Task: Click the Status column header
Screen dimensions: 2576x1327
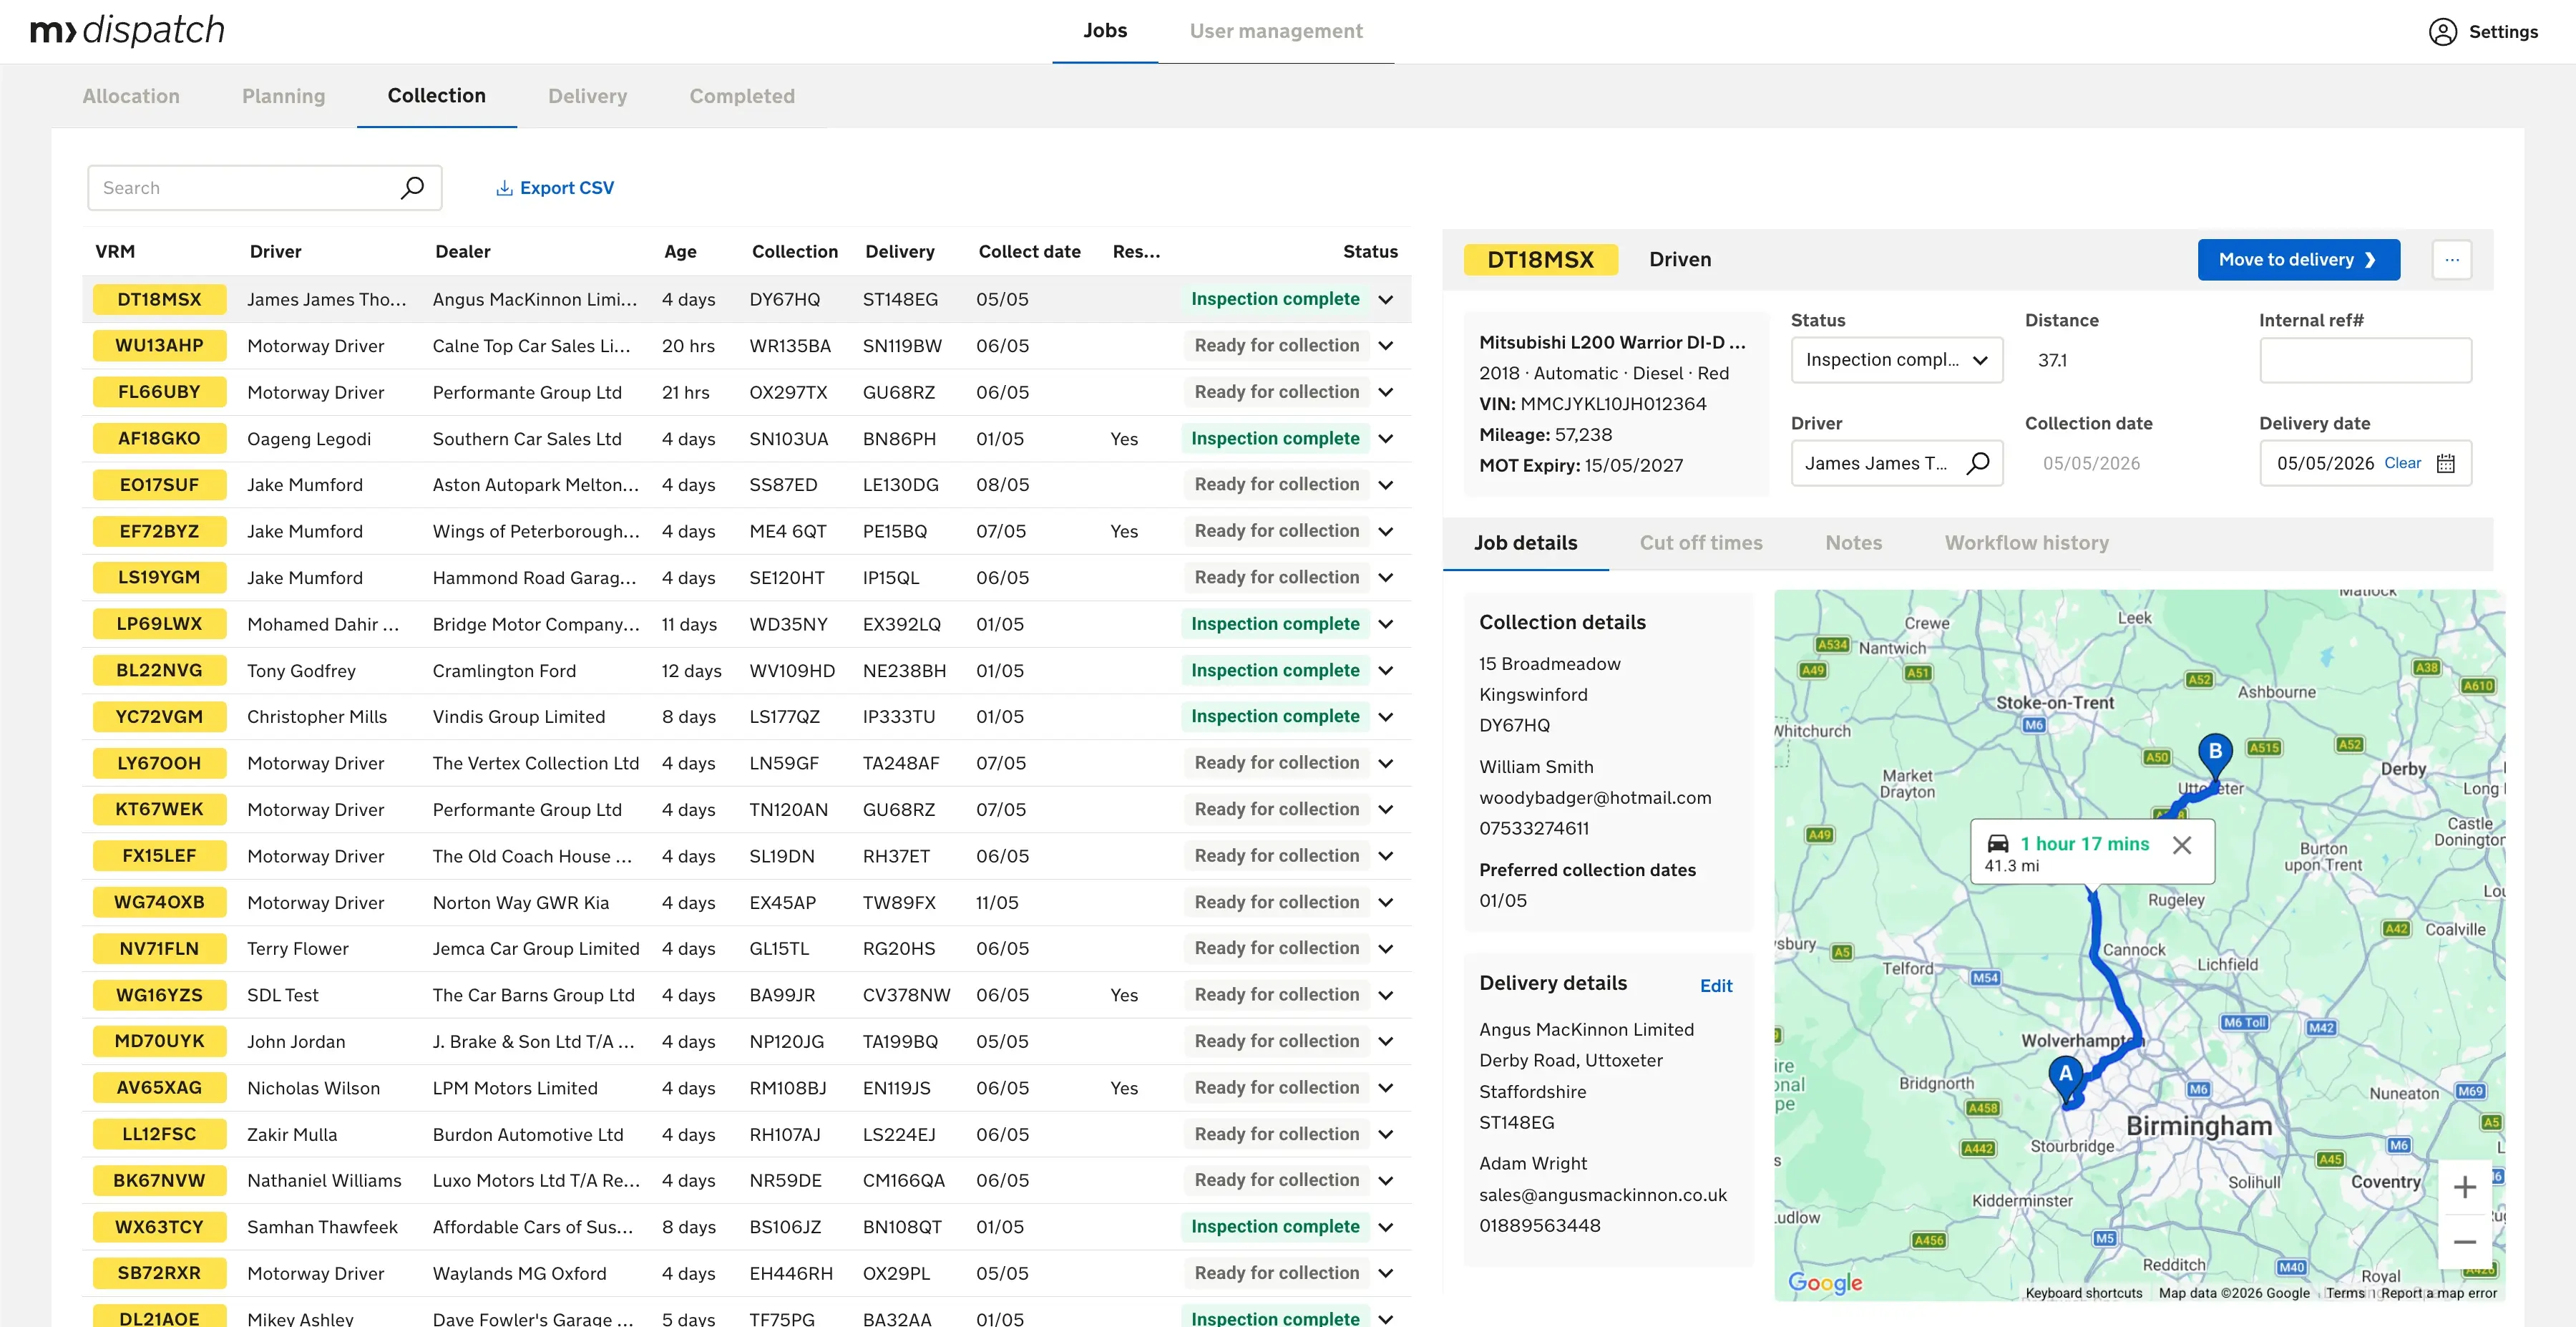Action: click(1370, 252)
